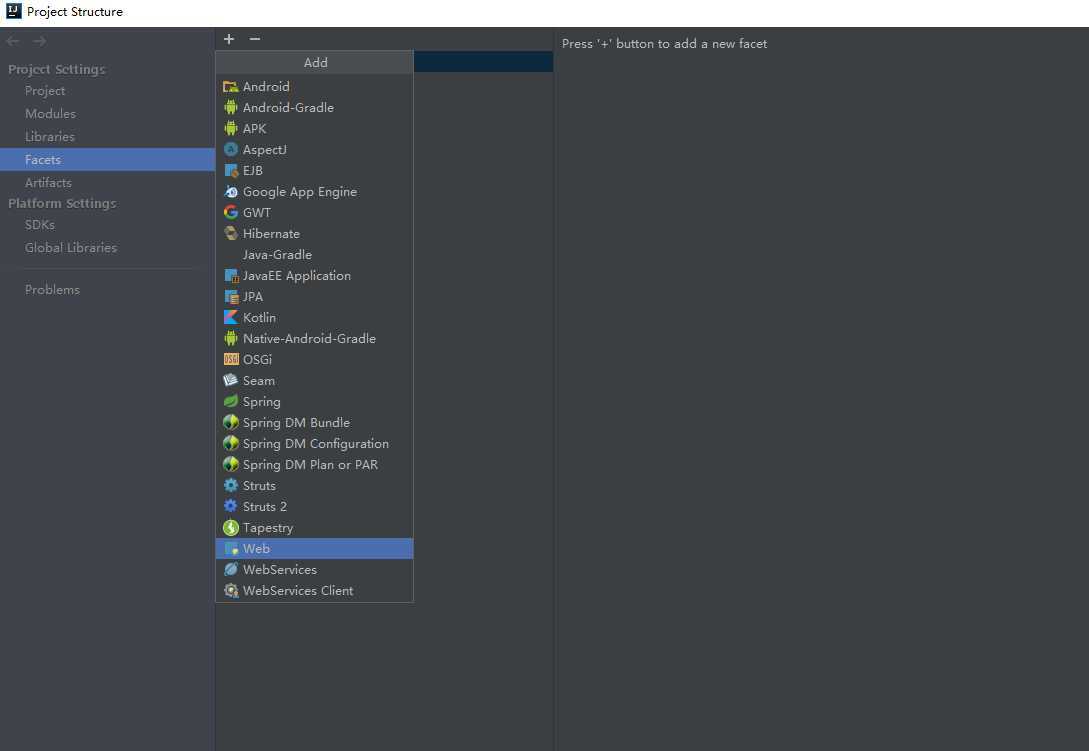The image size is (1089, 751).
Task: Select Kotlin facet entry
Action: pos(314,317)
